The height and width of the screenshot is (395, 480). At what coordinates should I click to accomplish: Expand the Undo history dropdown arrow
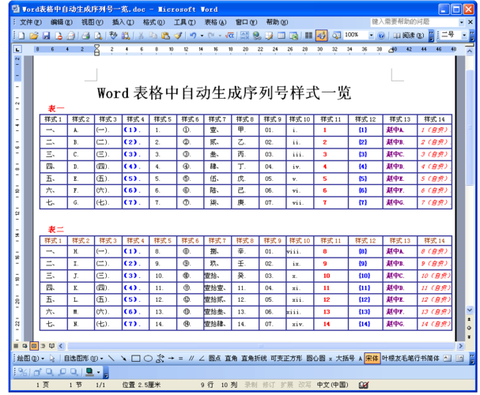pyautogui.click(x=202, y=35)
